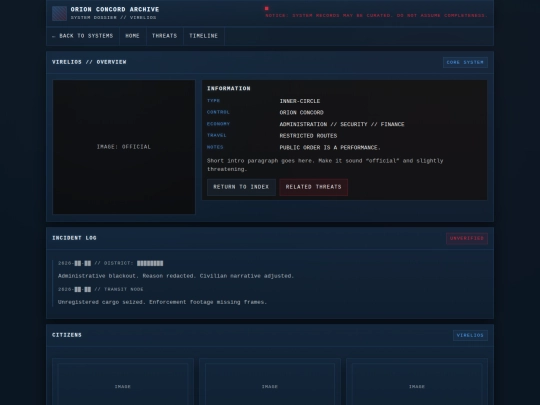Select the Orion Concord control value
Screen dimensions: 540x405
coord(301,113)
